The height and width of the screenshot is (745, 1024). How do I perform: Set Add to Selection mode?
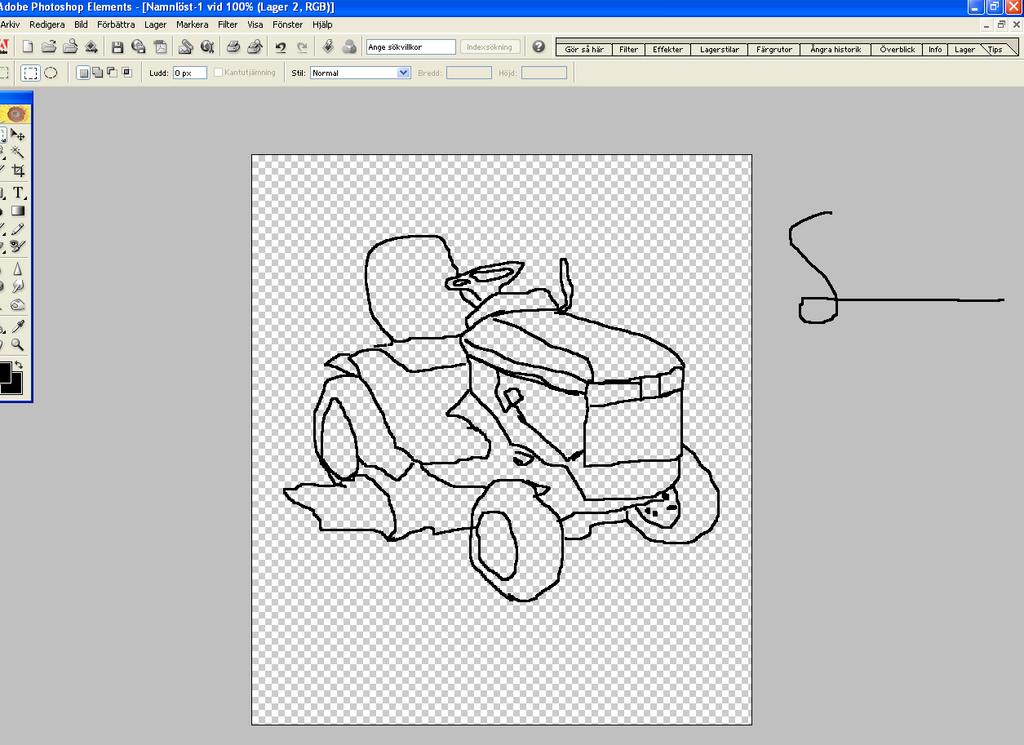click(97, 72)
